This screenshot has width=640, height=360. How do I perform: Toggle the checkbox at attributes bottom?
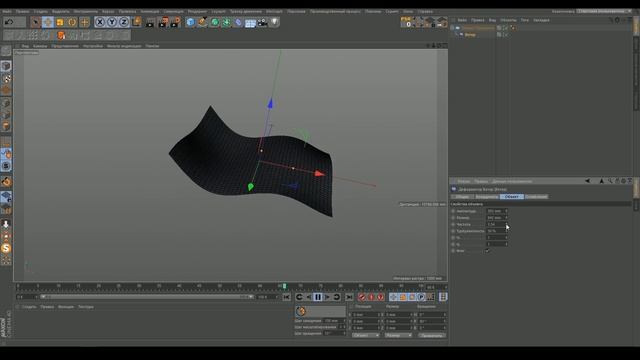487,251
